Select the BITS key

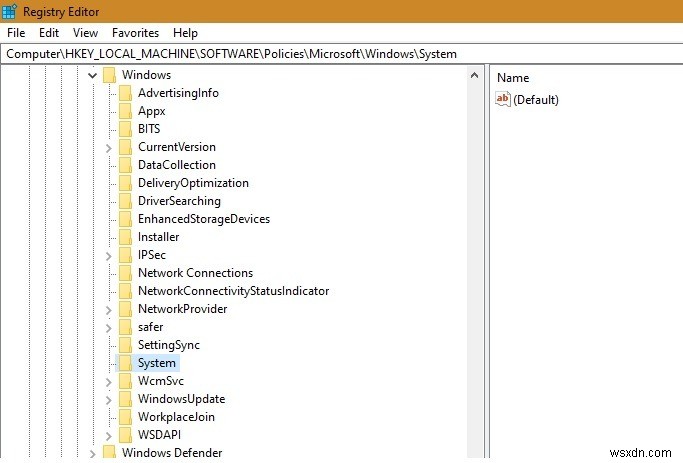[149, 129]
